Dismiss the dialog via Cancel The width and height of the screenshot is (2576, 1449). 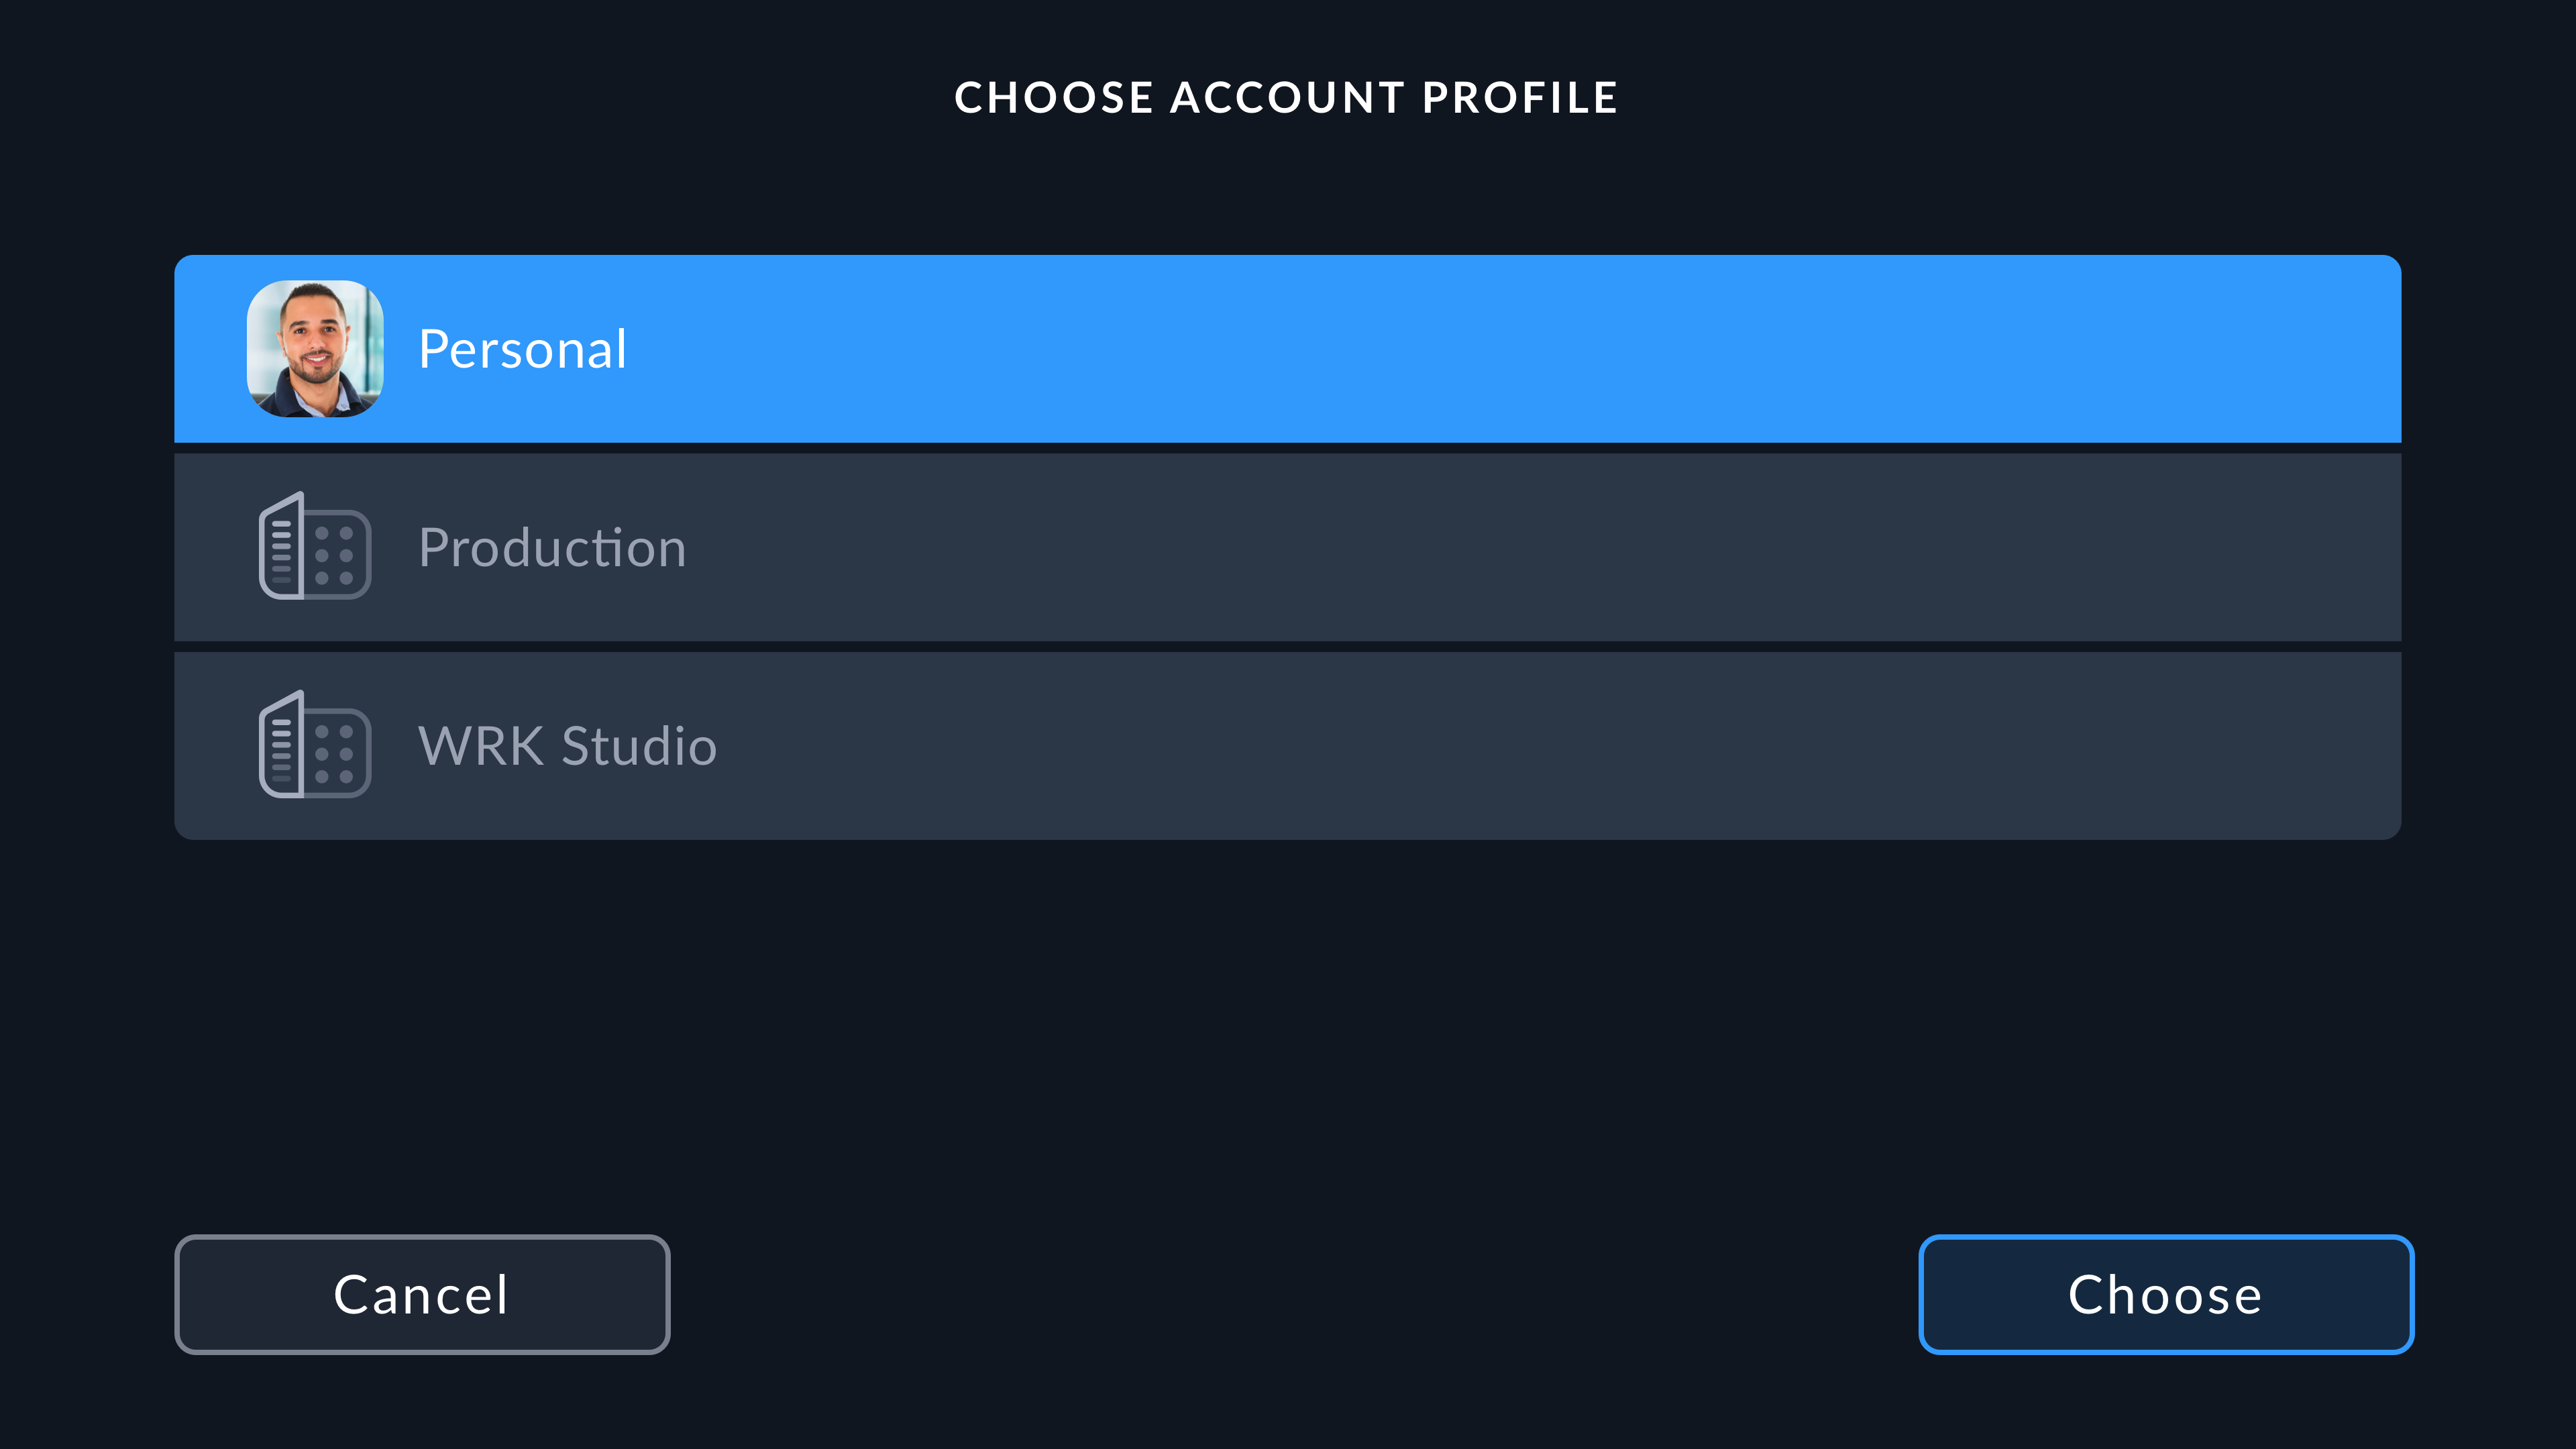[x=422, y=1294]
